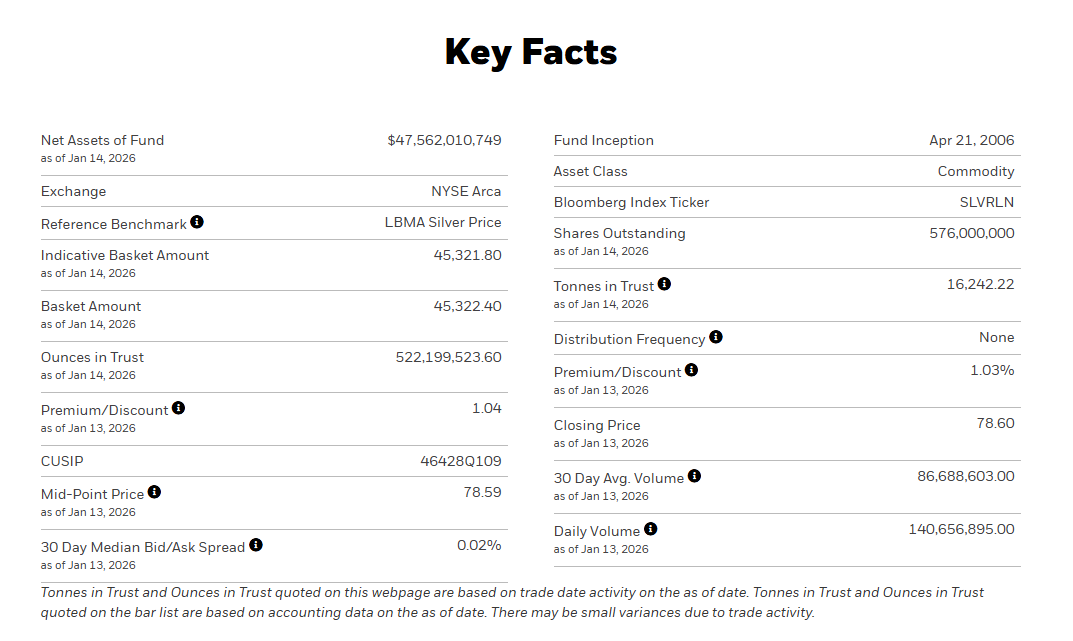
Task: Click the Tonnes in Trust info icon
Action: 664,284
